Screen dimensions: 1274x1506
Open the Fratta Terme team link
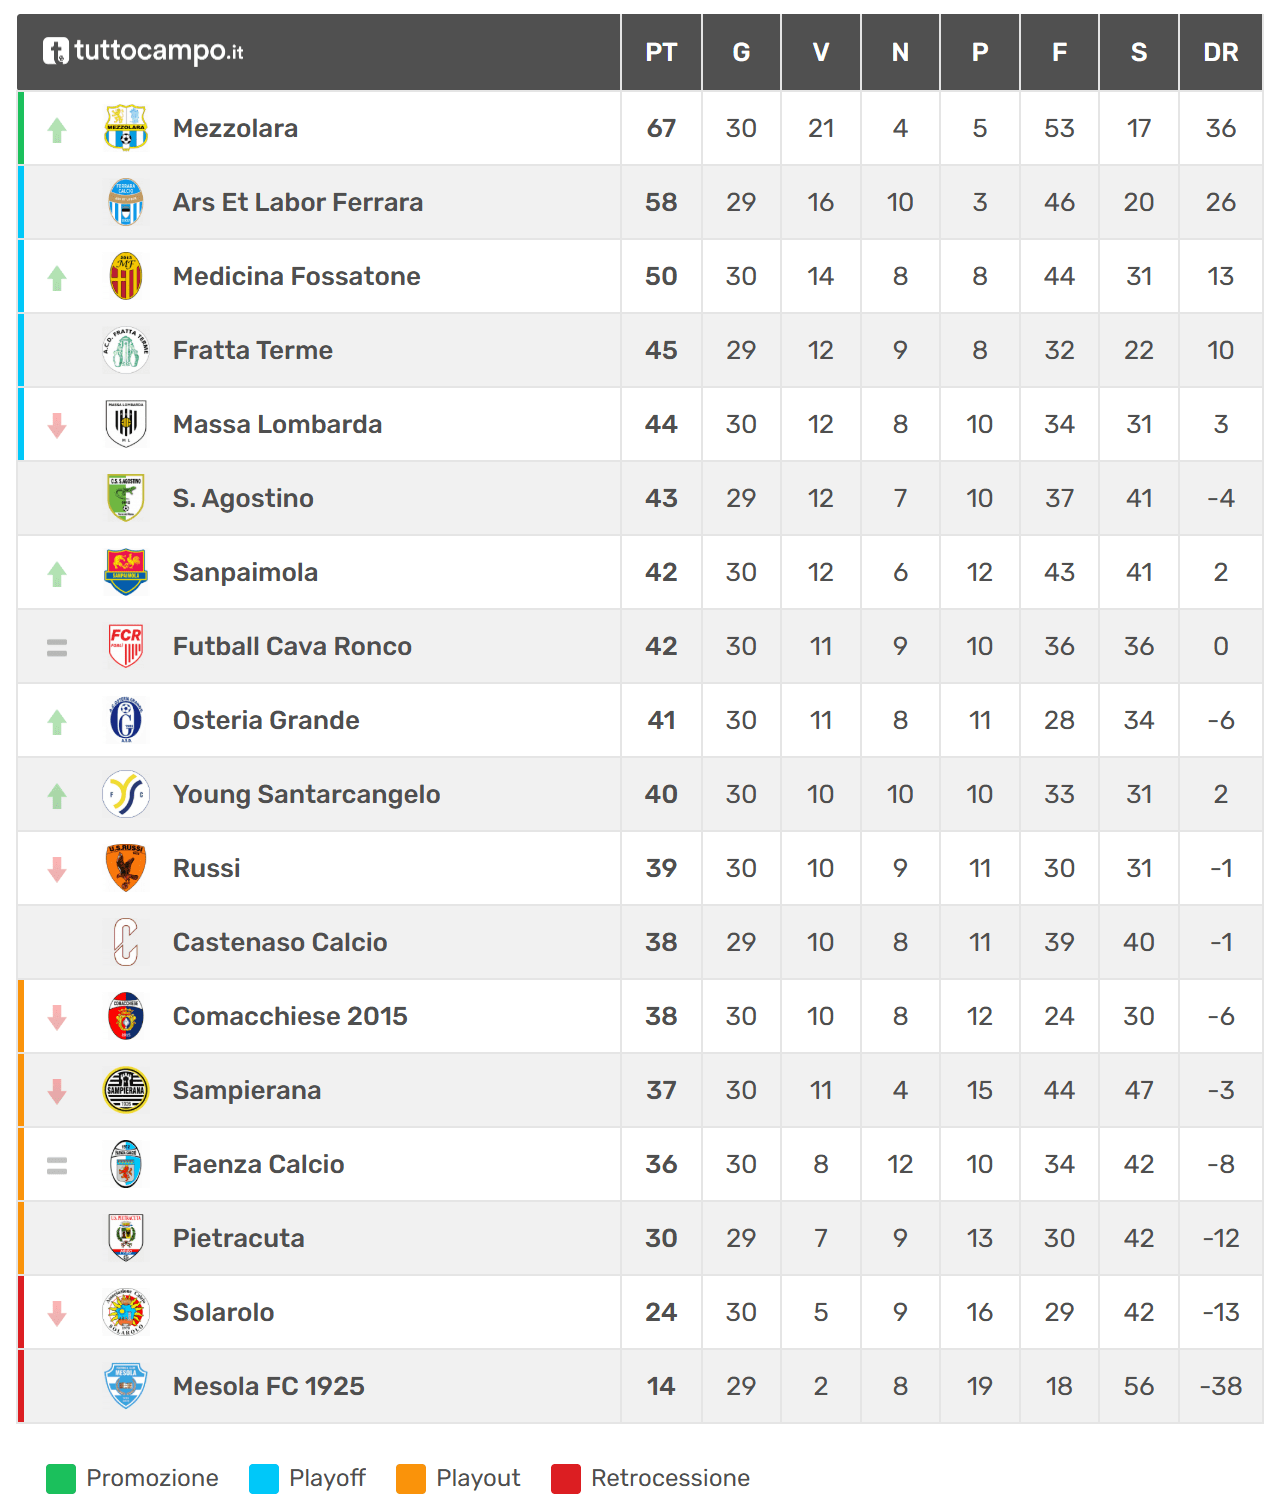pos(252,350)
